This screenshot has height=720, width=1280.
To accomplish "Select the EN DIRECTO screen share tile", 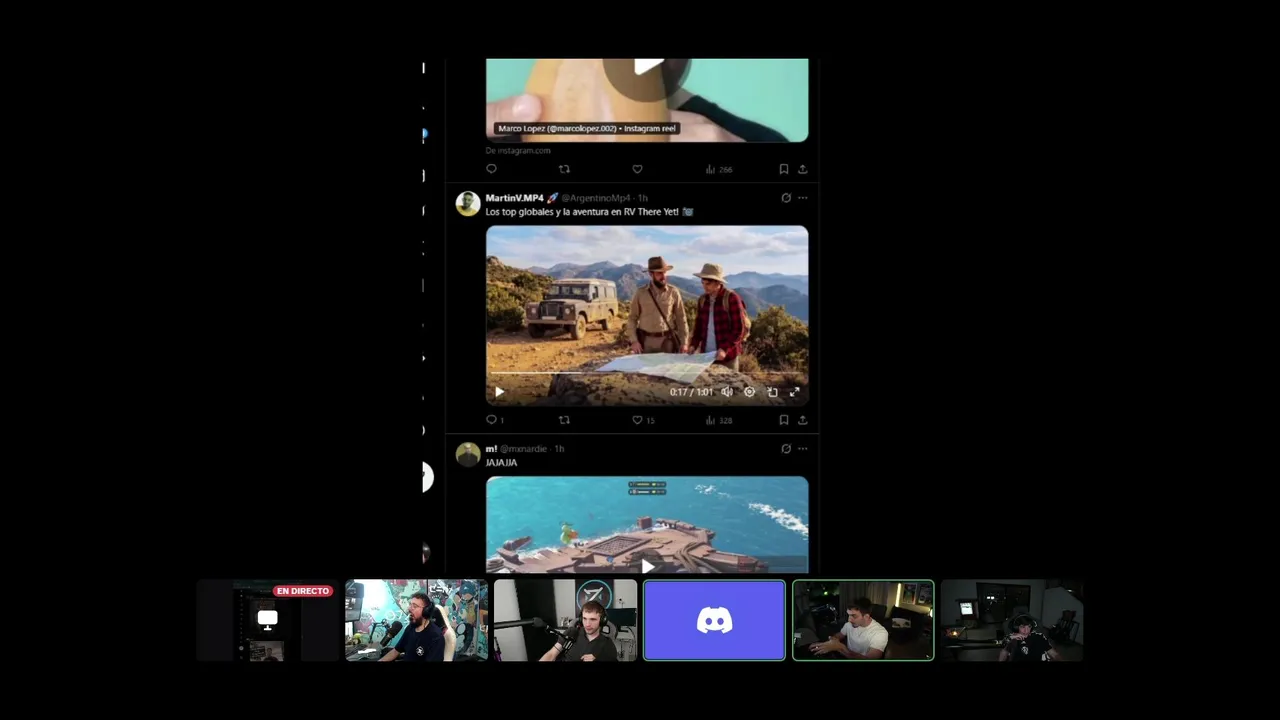I will click(267, 621).
